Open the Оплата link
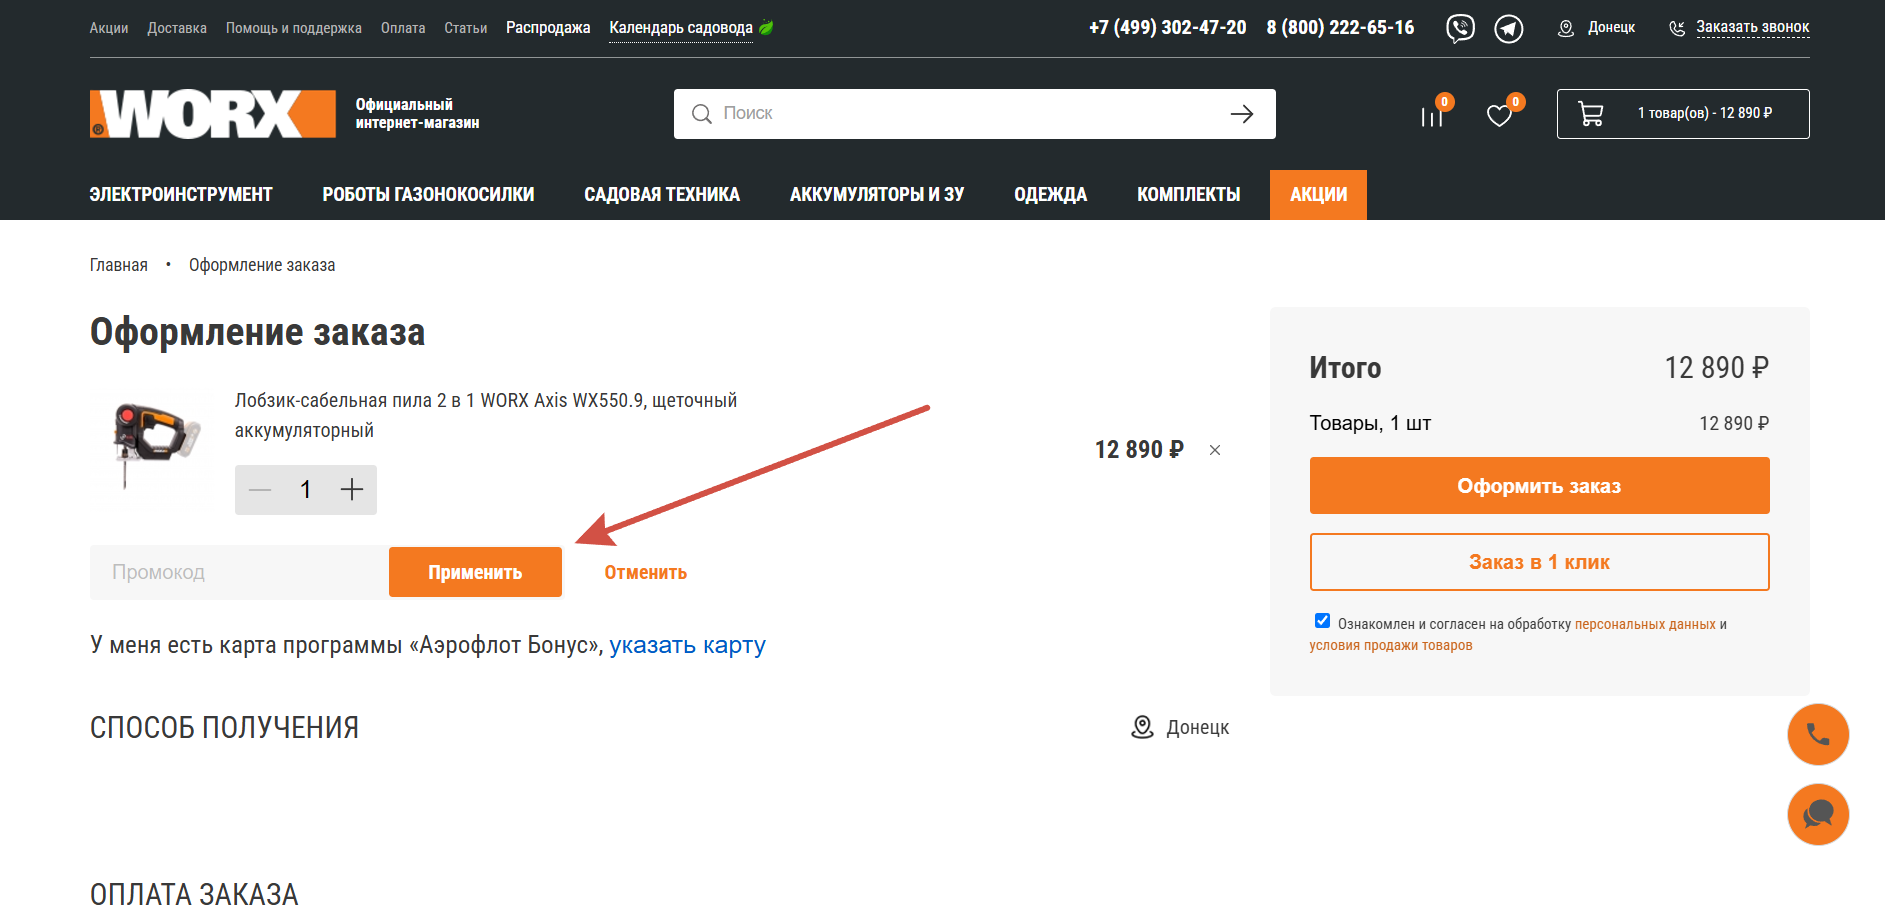Viewport: 1885px width, 914px height. coord(403,28)
